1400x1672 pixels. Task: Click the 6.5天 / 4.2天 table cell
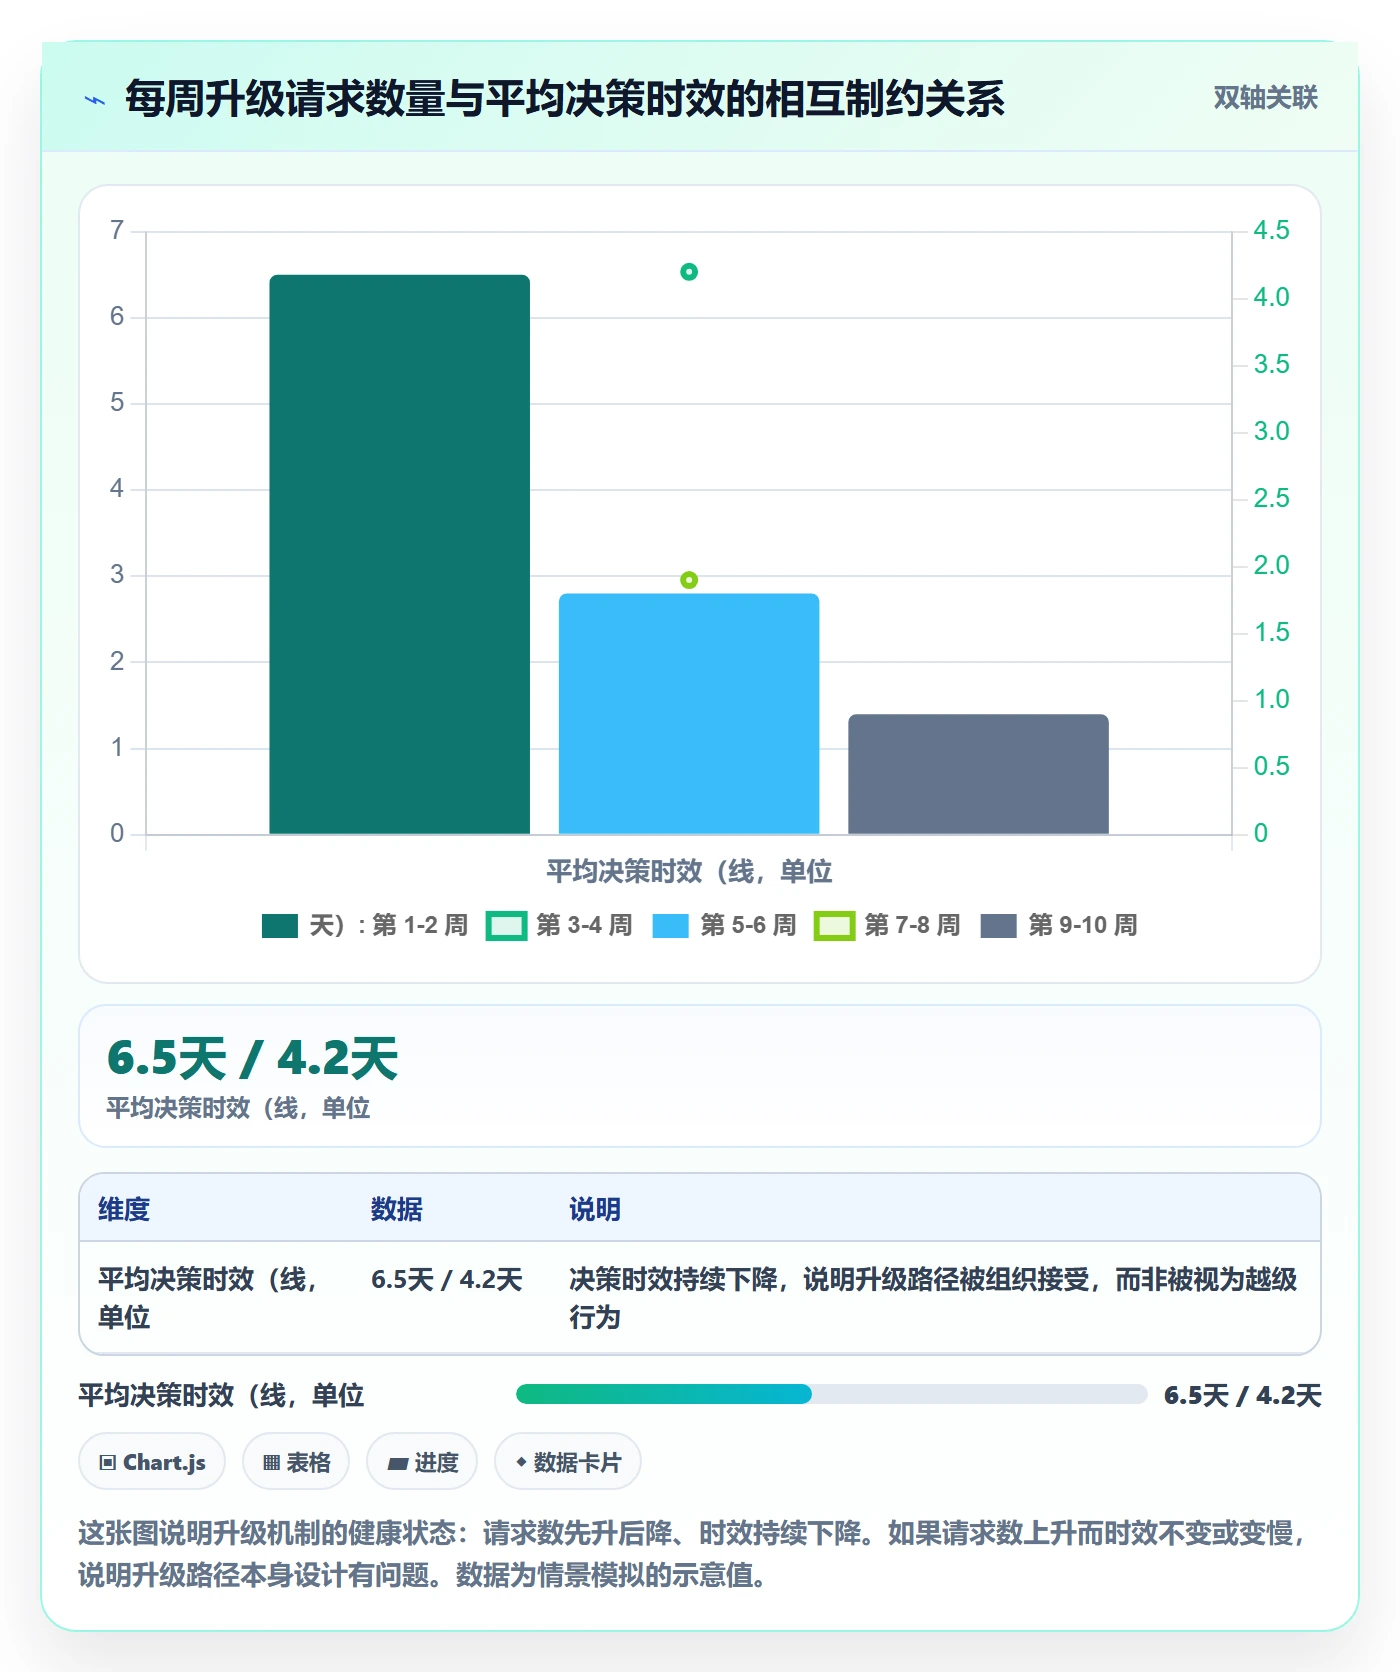click(447, 1280)
